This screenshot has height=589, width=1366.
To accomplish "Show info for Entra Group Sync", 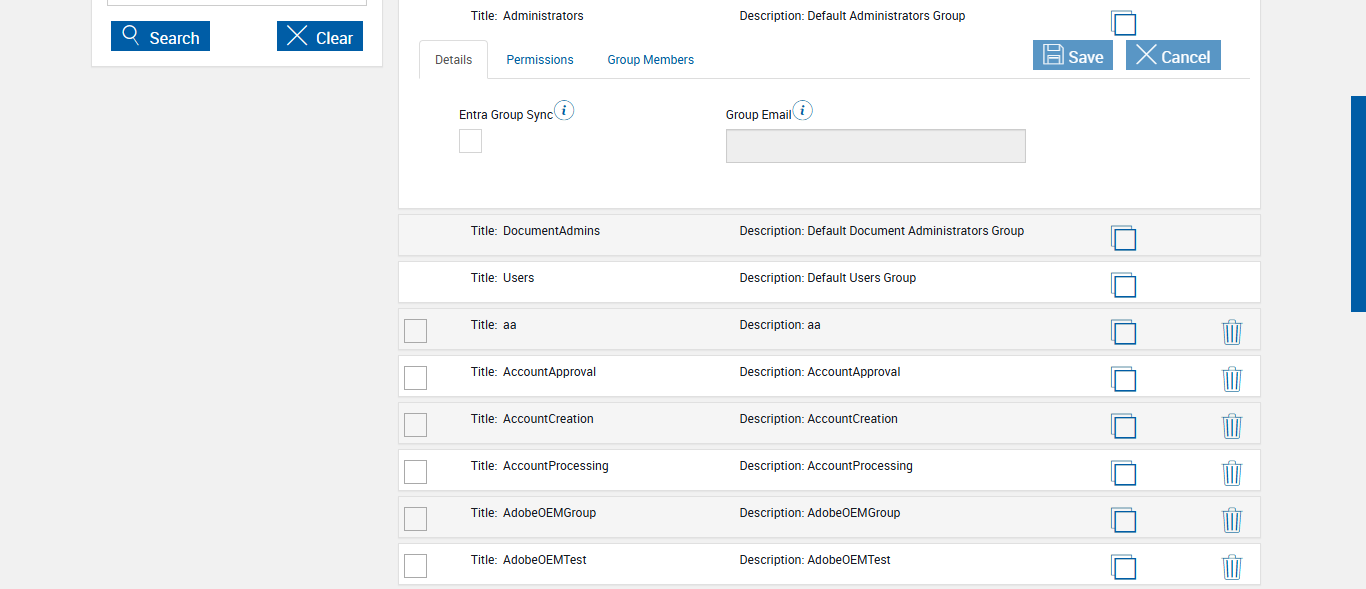I will (x=564, y=111).
